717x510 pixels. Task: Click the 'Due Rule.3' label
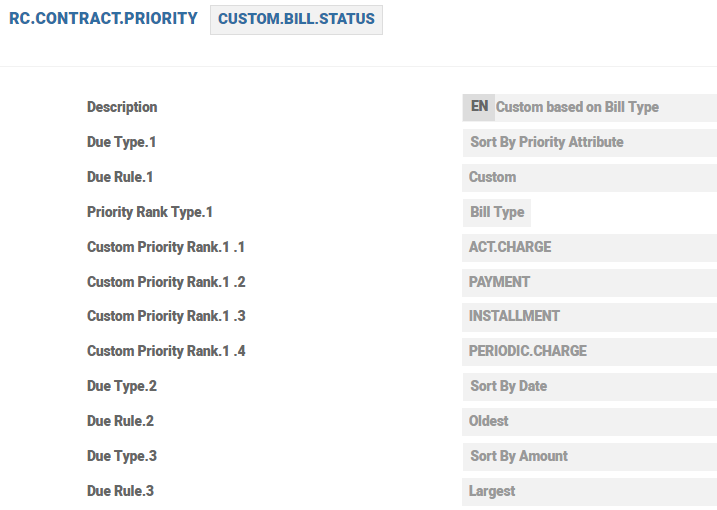coord(120,491)
